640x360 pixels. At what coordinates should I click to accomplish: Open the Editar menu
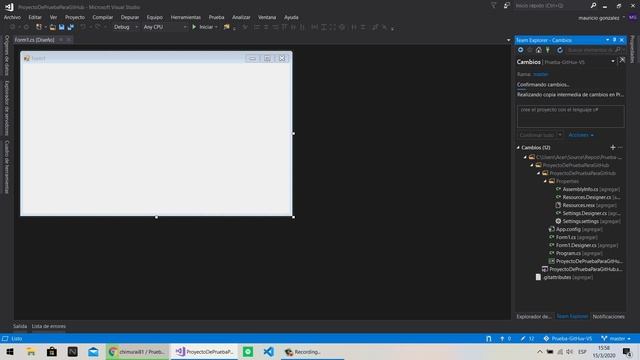click(35, 17)
